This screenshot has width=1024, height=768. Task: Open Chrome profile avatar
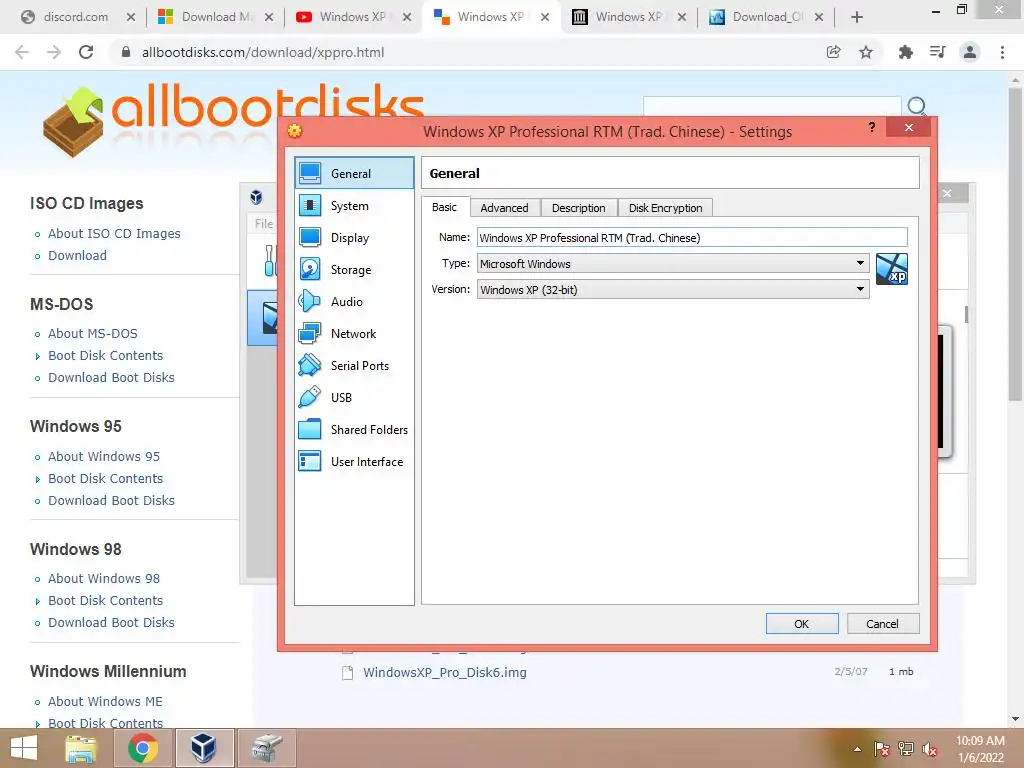[970, 52]
